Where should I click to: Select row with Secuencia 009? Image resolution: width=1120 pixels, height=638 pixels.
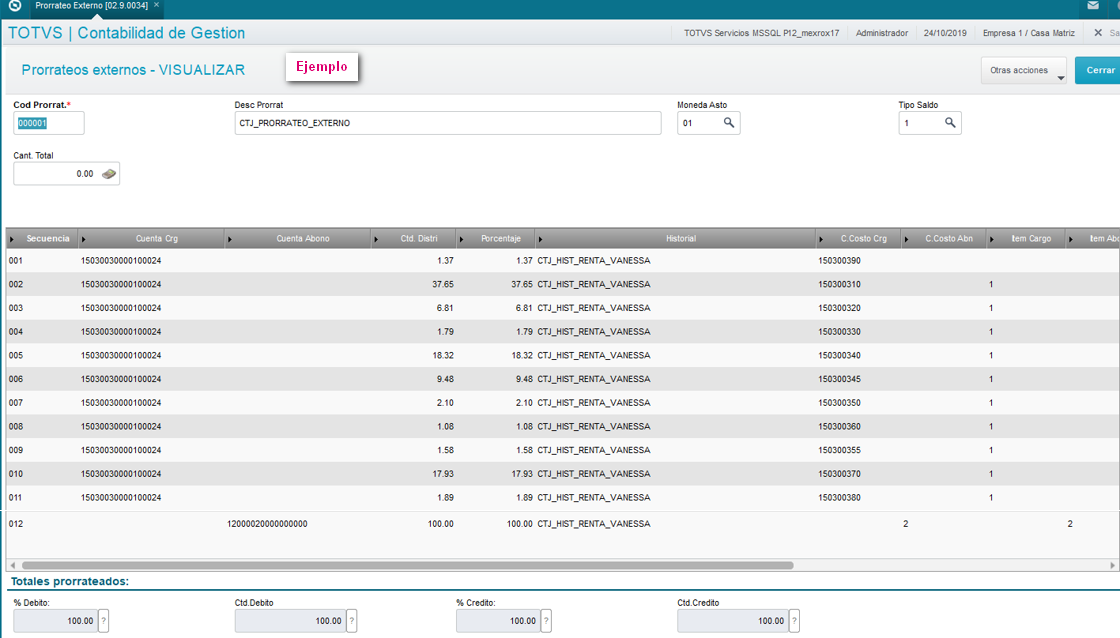click(x=562, y=450)
